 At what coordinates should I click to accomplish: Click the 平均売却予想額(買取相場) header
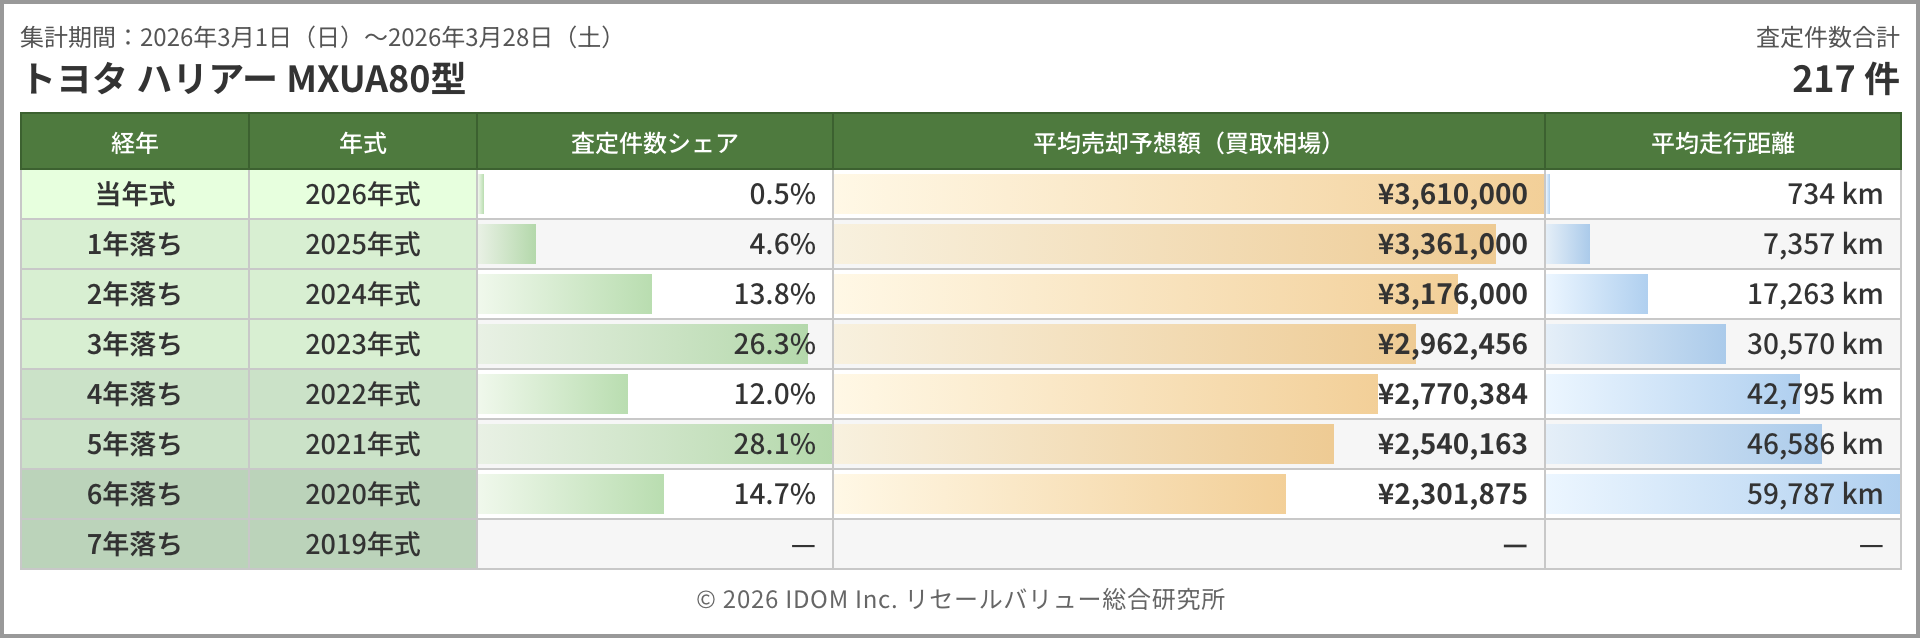click(1187, 143)
